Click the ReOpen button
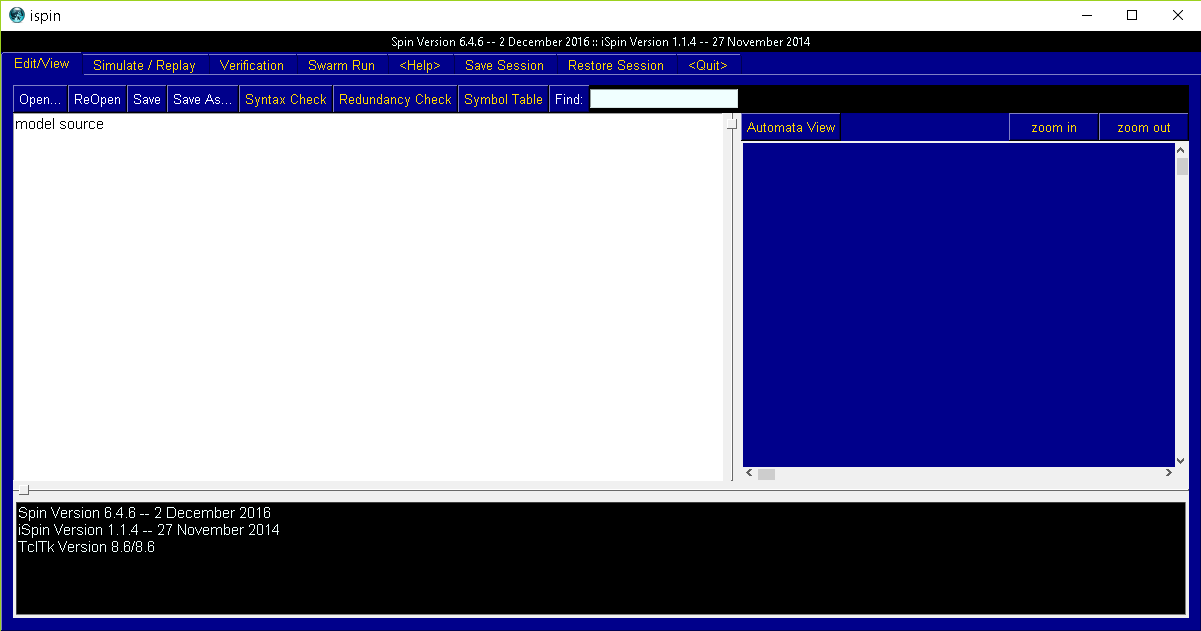The height and width of the screenshot is (631, 1201). pyautogui.click(x=97, y=99)
